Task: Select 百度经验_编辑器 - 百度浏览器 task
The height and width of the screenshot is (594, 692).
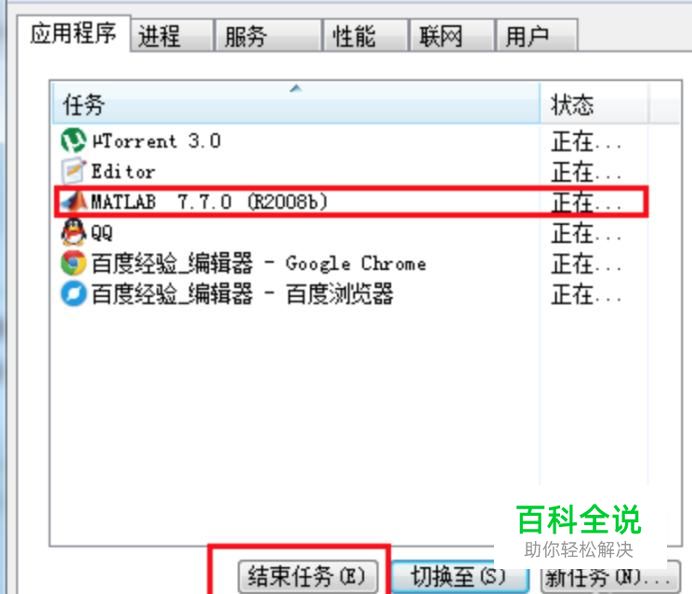Action: pyautogui.click(x=242, y=294)
